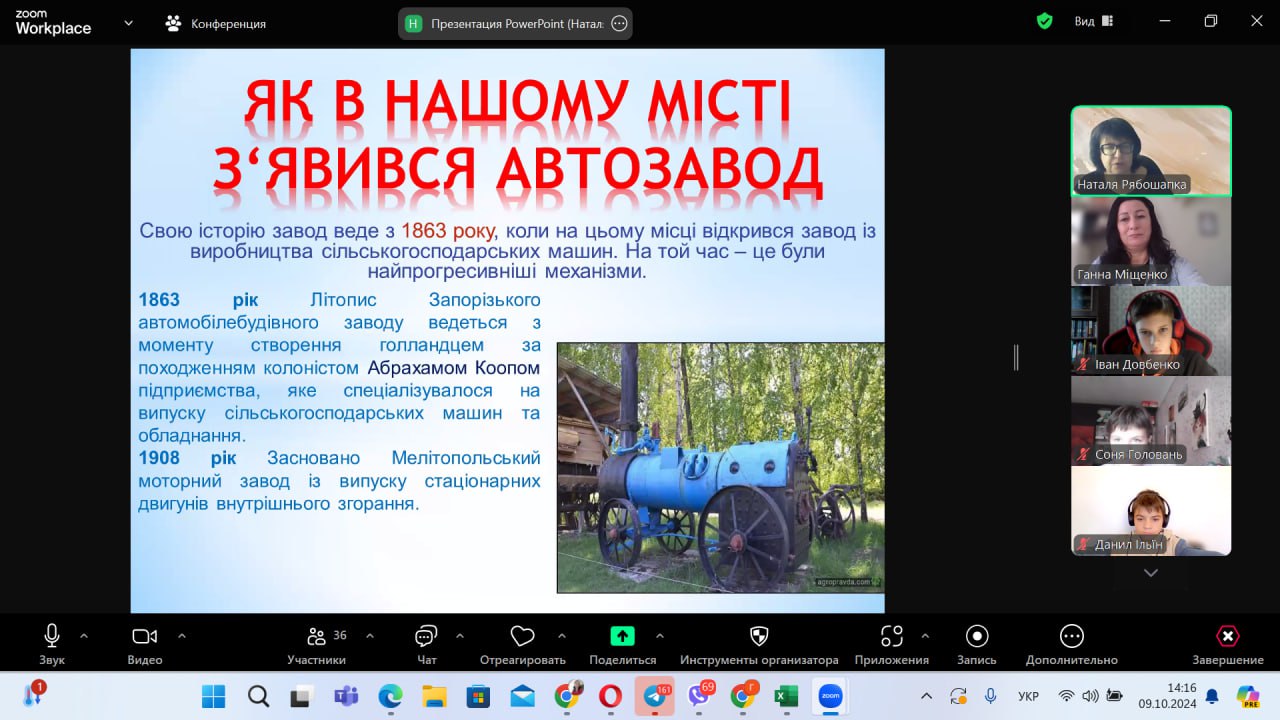This screenshot has width=1280, height=720.
Task: Open Telegram from the Windows taskbar
Action: (x=654, y=696)
